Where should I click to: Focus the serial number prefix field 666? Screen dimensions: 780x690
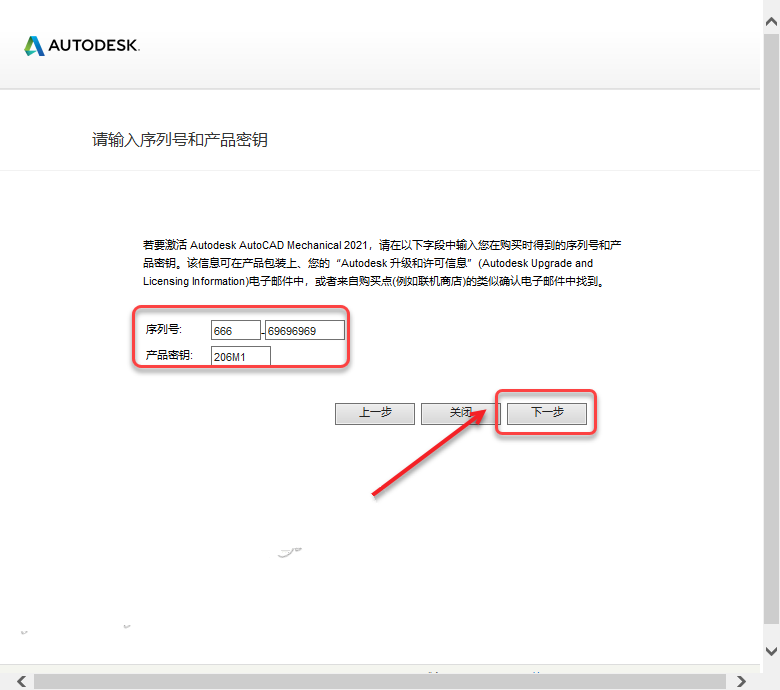236,330
